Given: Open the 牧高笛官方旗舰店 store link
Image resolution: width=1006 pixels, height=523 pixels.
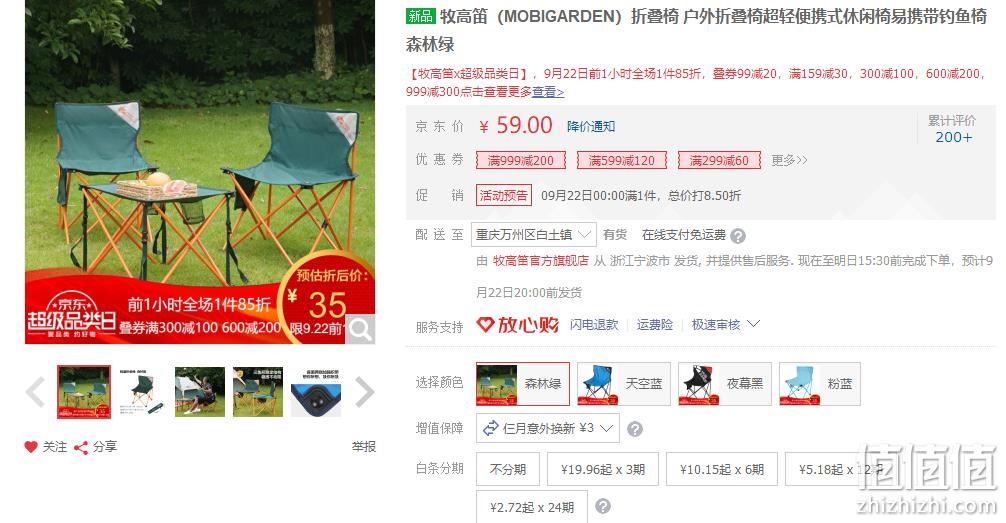Looking at the screenshot, I should pos(540,261).
